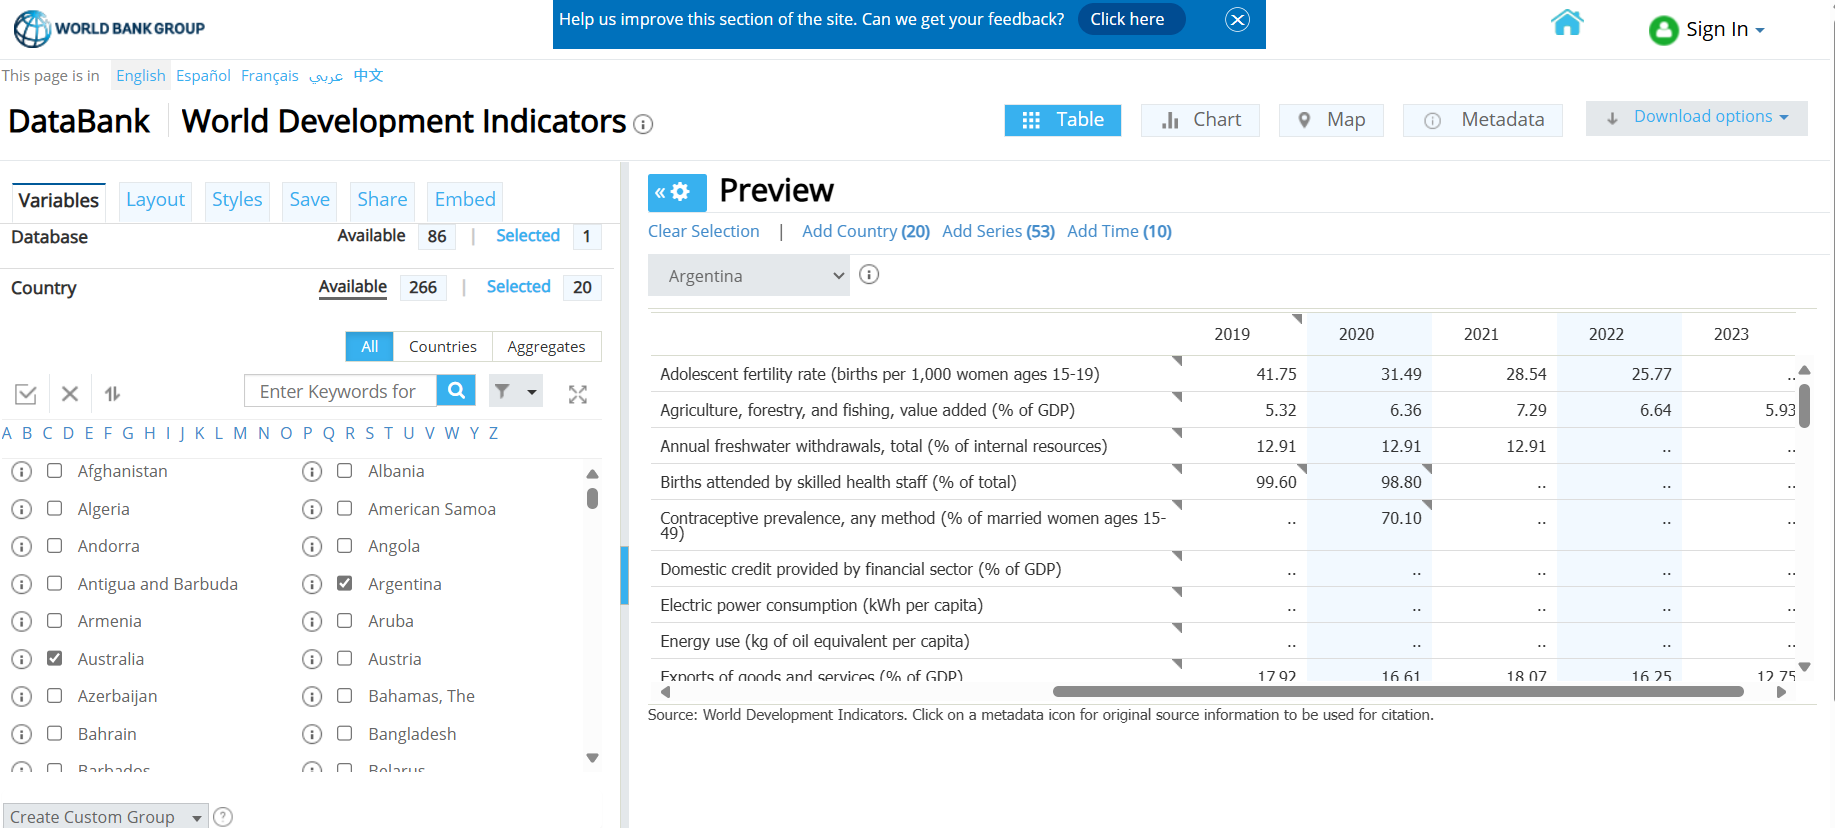1835x828 pixels.
Task: Open the info icon for Argentina
Action: click(x=312, y=584)
